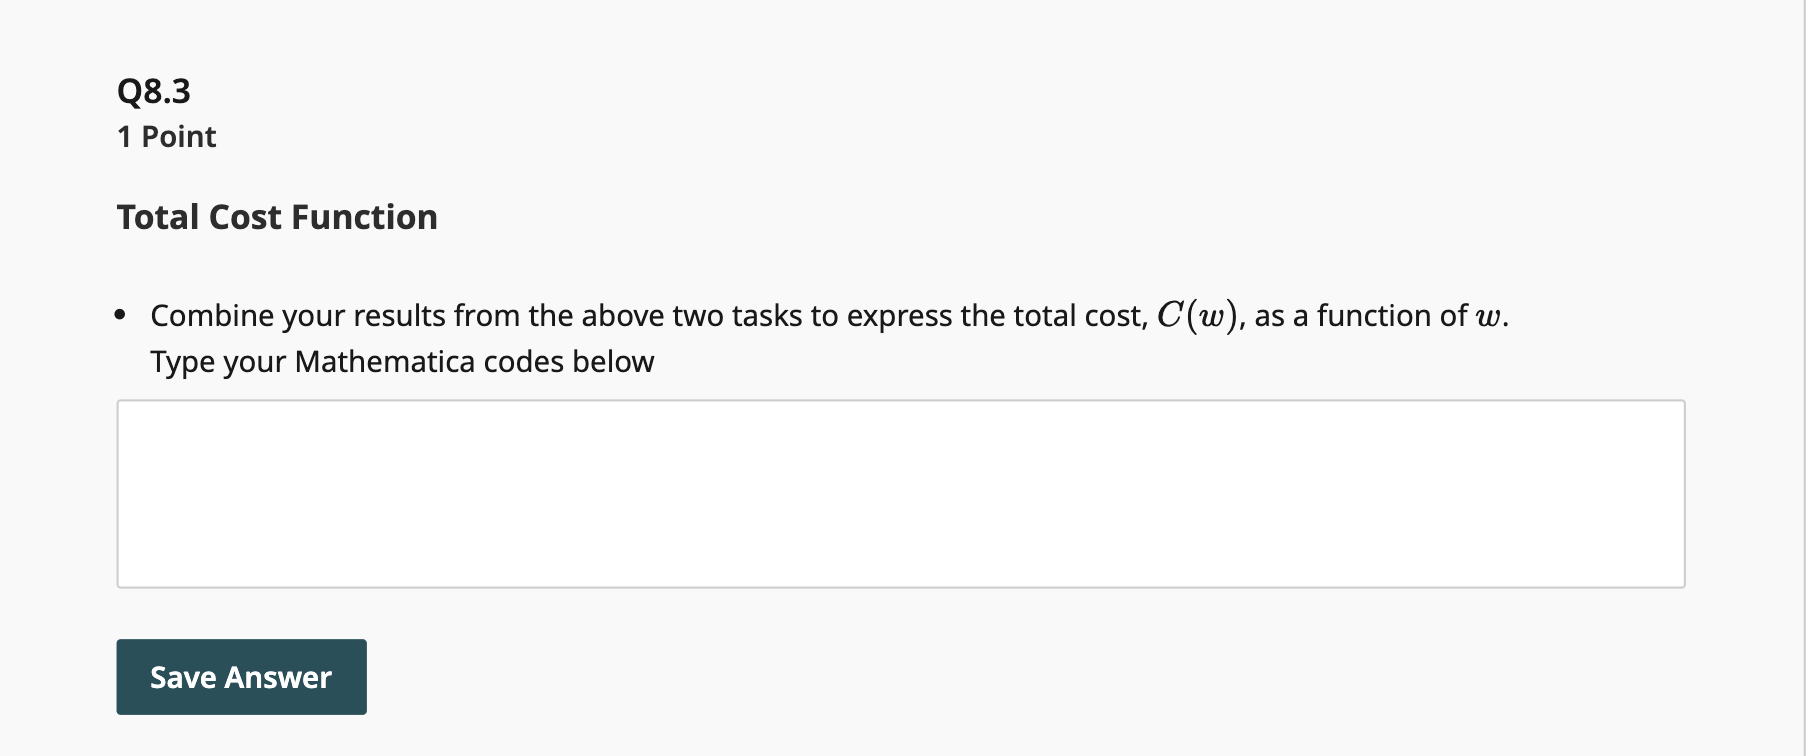The width and height of the screenshot is (1808, 756).
Task: Select the Q8.3 question heading
Action: click(x=152, y=91)
